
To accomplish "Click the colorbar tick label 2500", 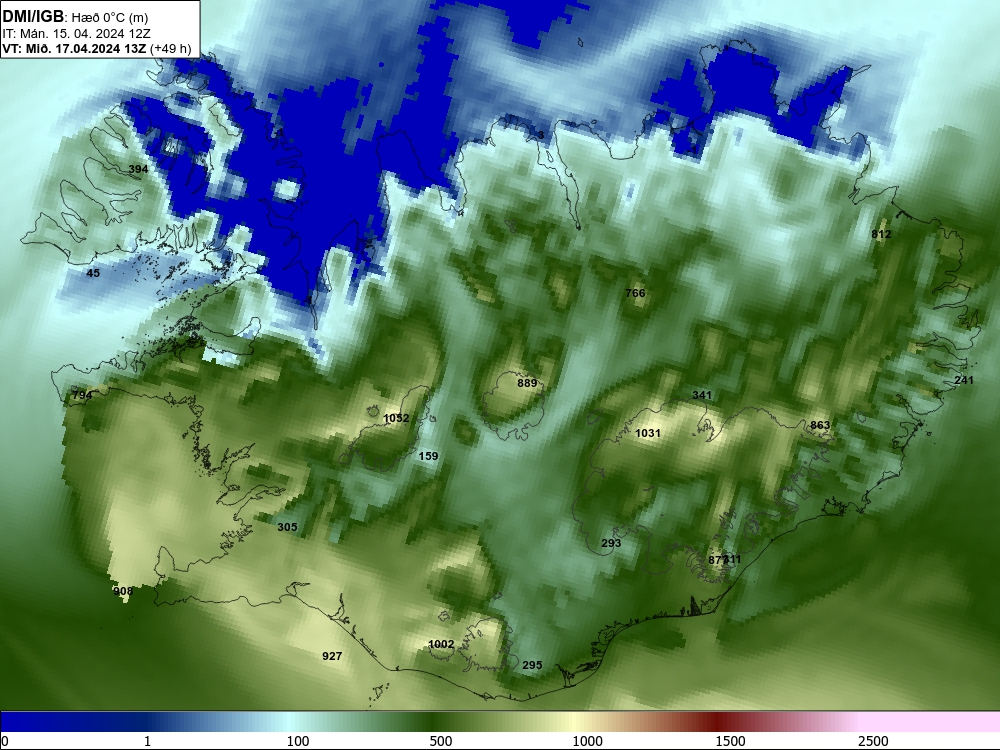I will (x=873, y=741).
